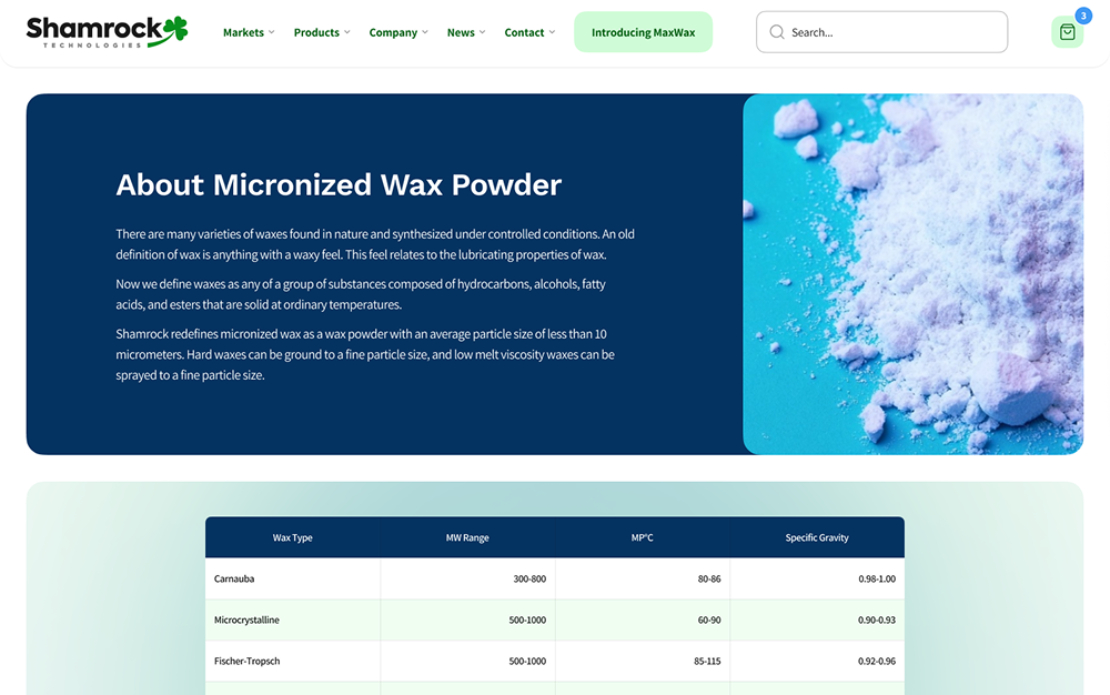The width and height of the screenshot is (1110, 695).
Task: Open the Company dropdown chevron
Action: (425, 32)
